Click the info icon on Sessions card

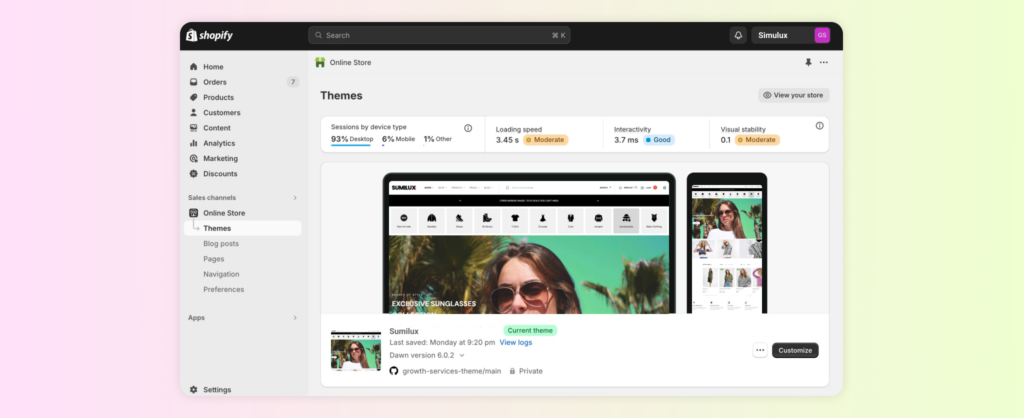coord(468,128)
